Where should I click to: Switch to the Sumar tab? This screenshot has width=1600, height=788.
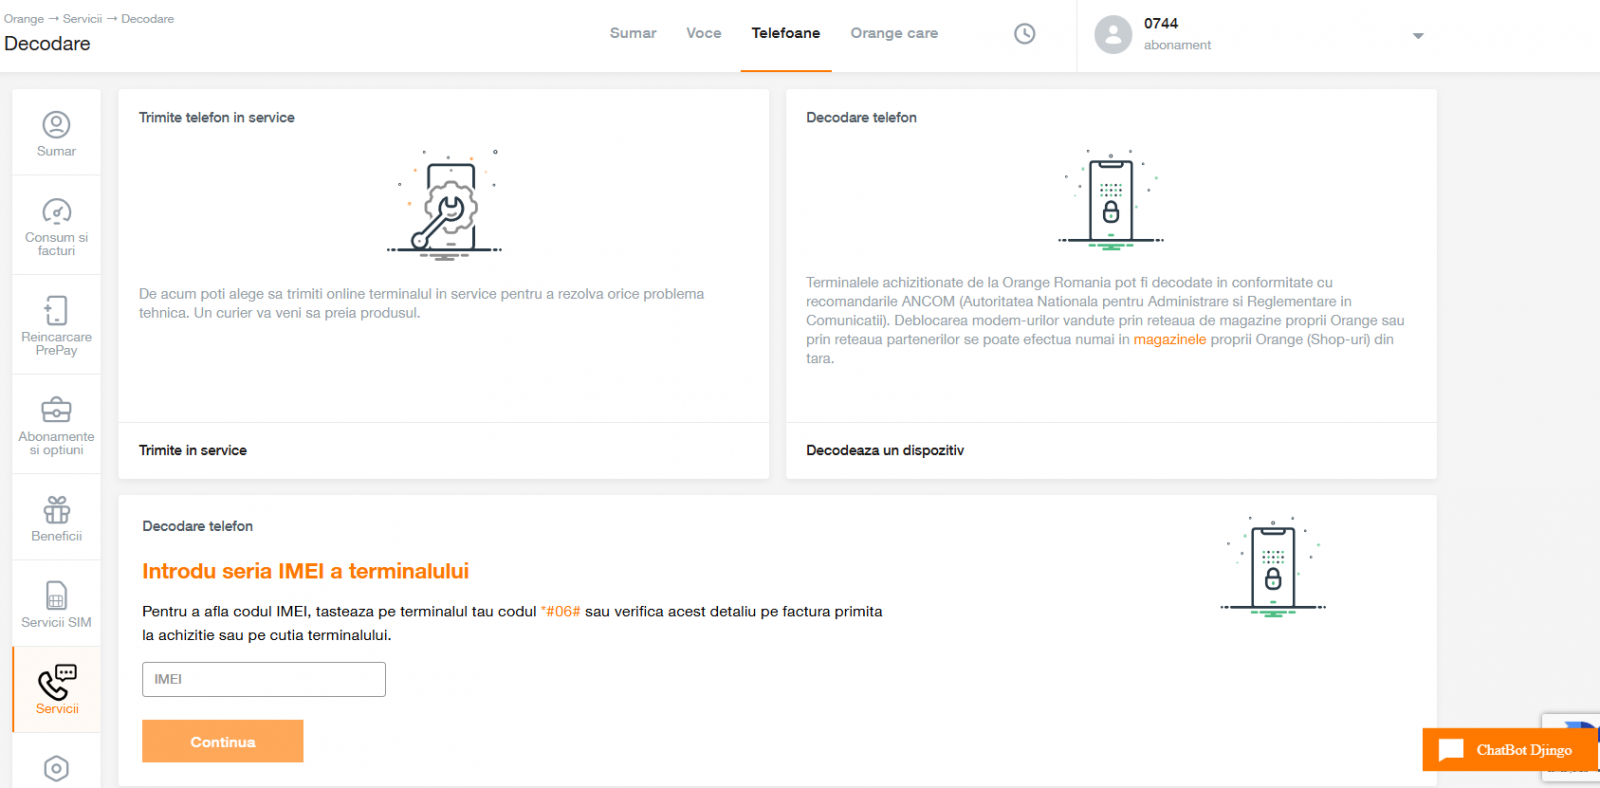tap(633, 33)
